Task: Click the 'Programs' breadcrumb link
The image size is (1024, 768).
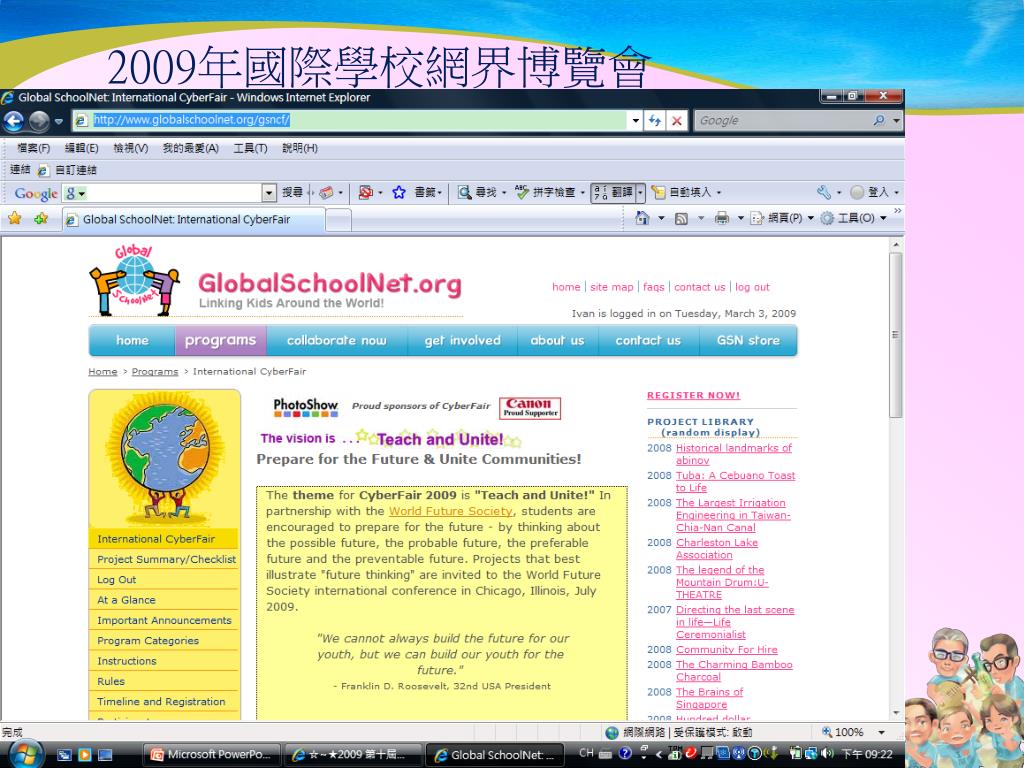Action: coord(155,372)
